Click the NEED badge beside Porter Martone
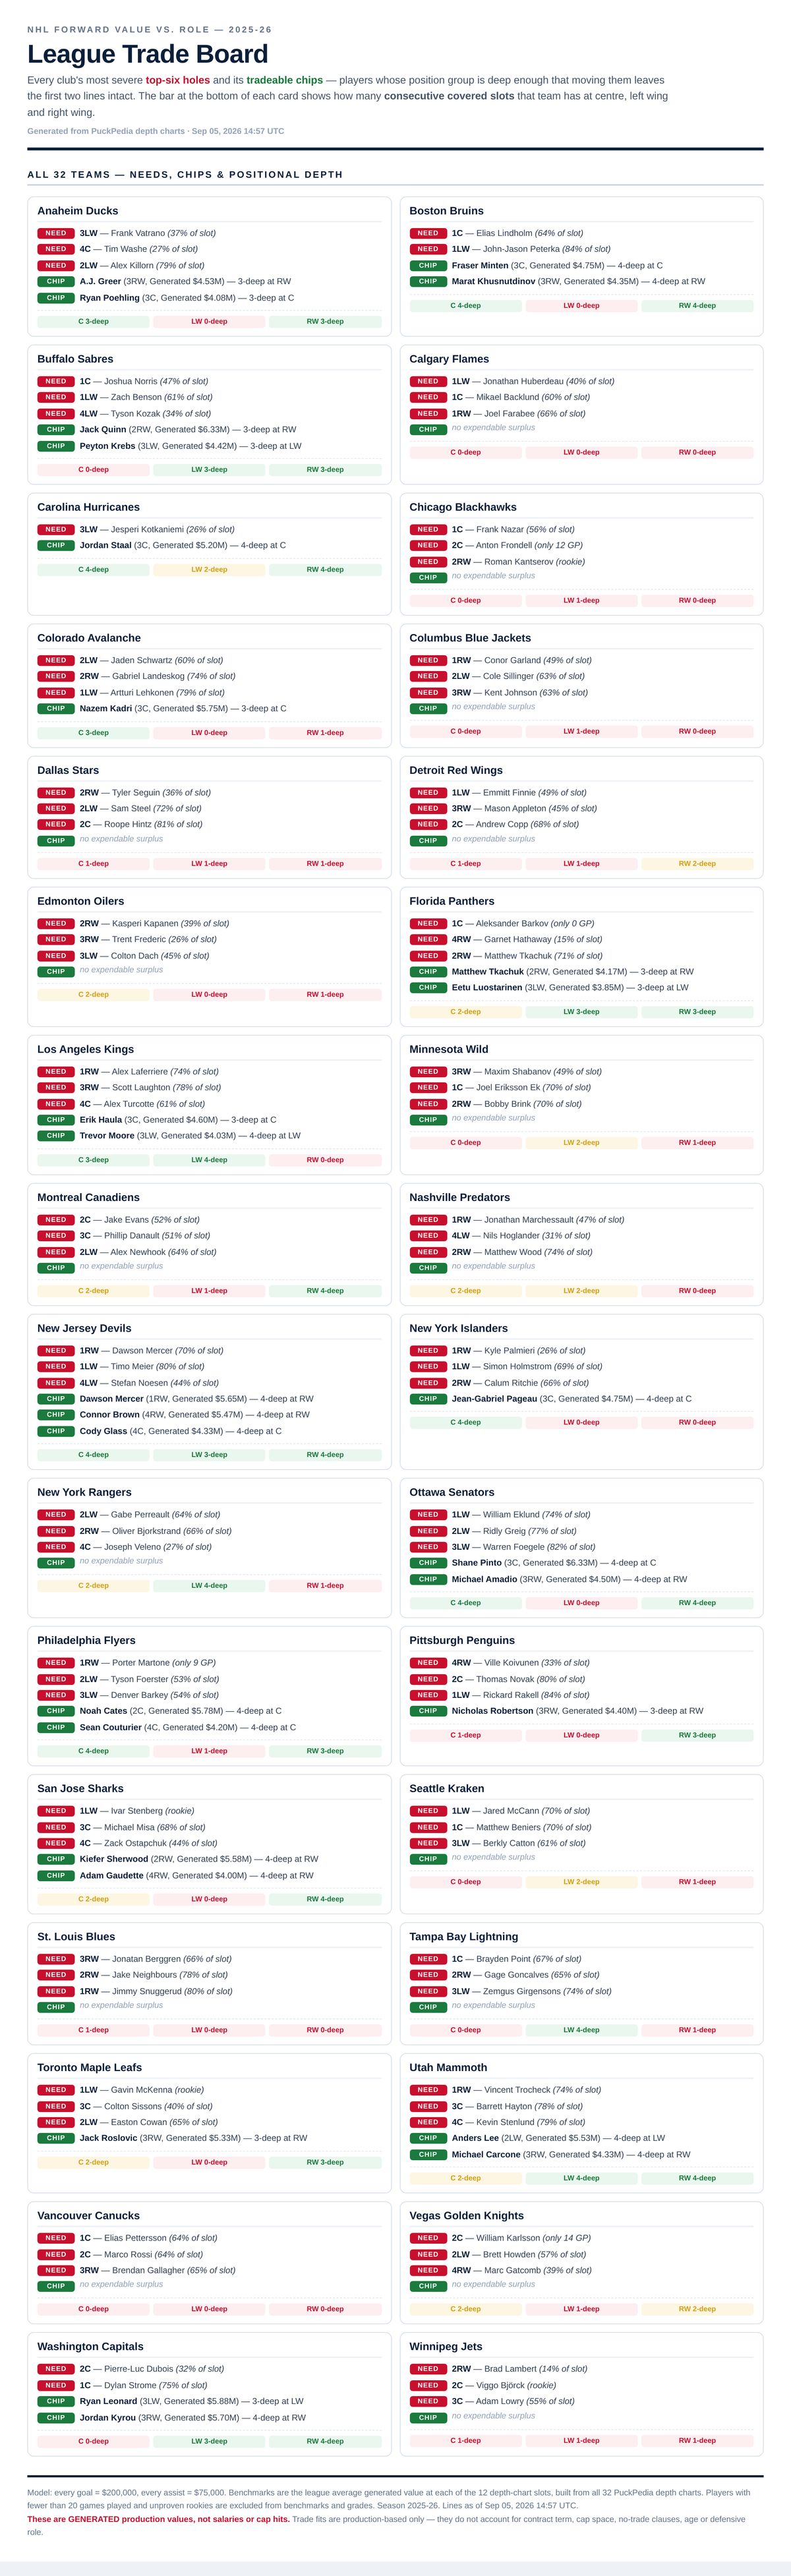 [56, 1663]
